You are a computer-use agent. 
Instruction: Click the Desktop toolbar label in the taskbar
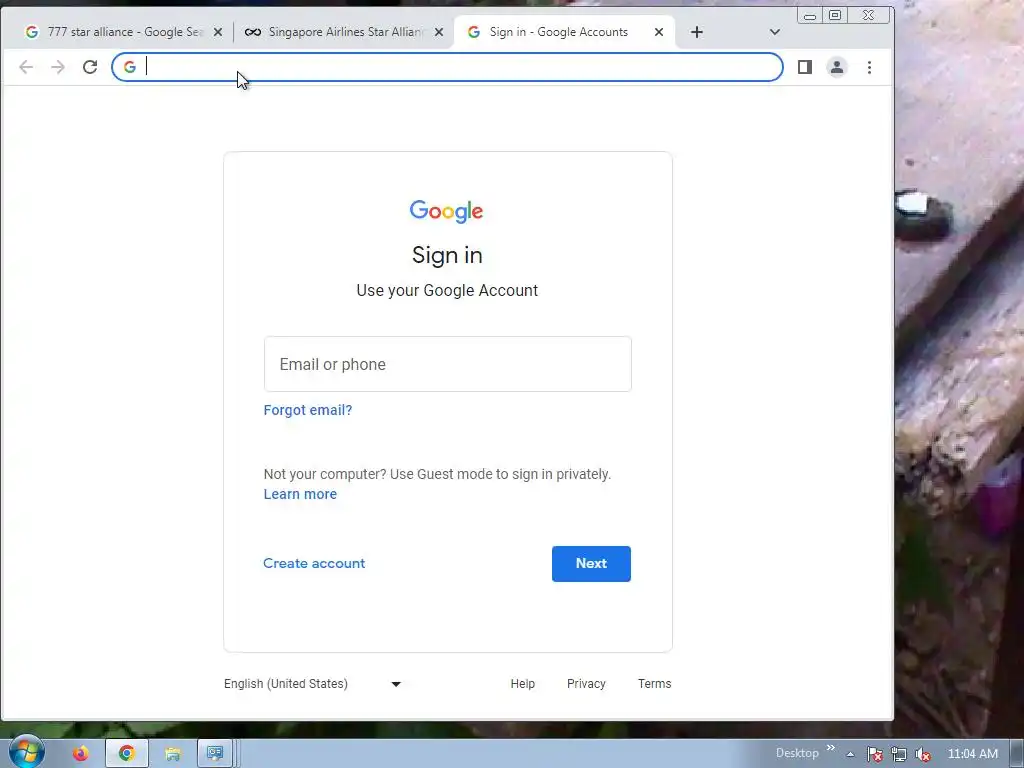(x=797, y=753)
